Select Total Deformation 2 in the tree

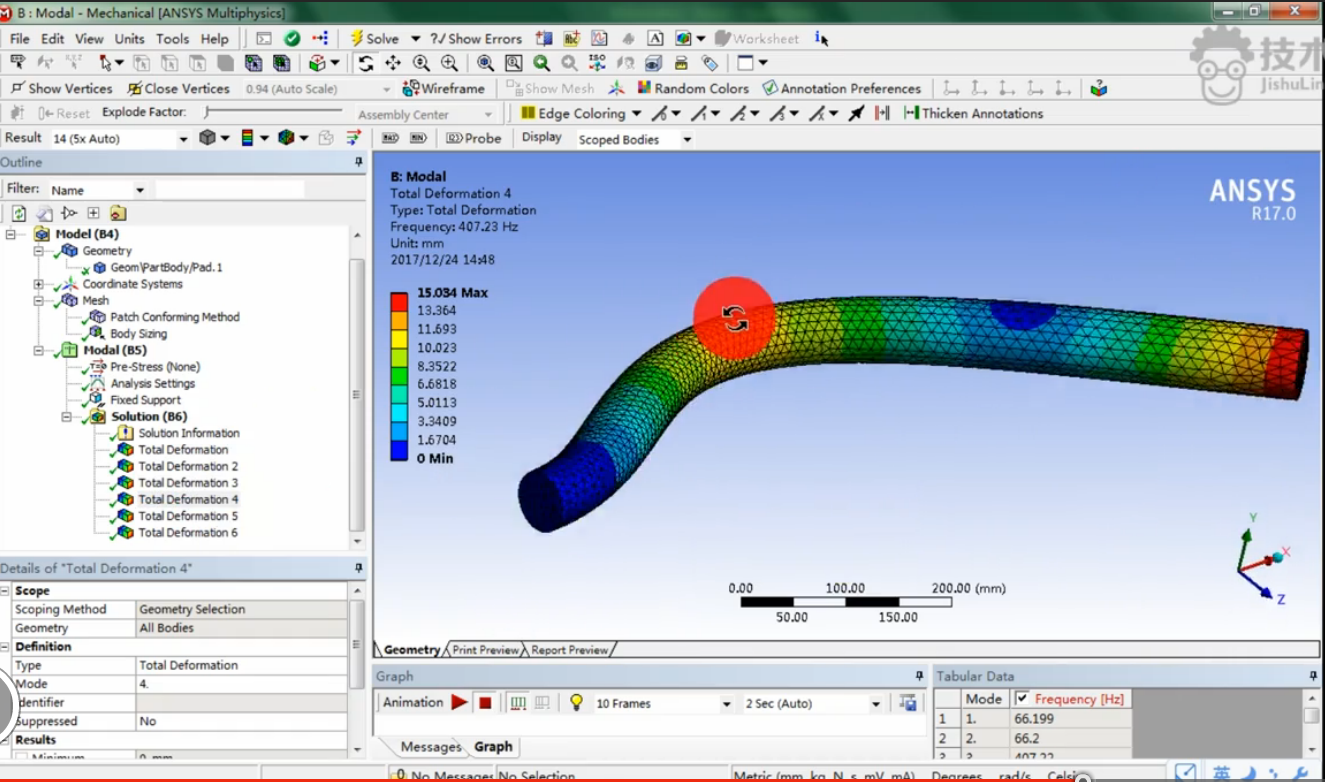(x=188, y=466)
